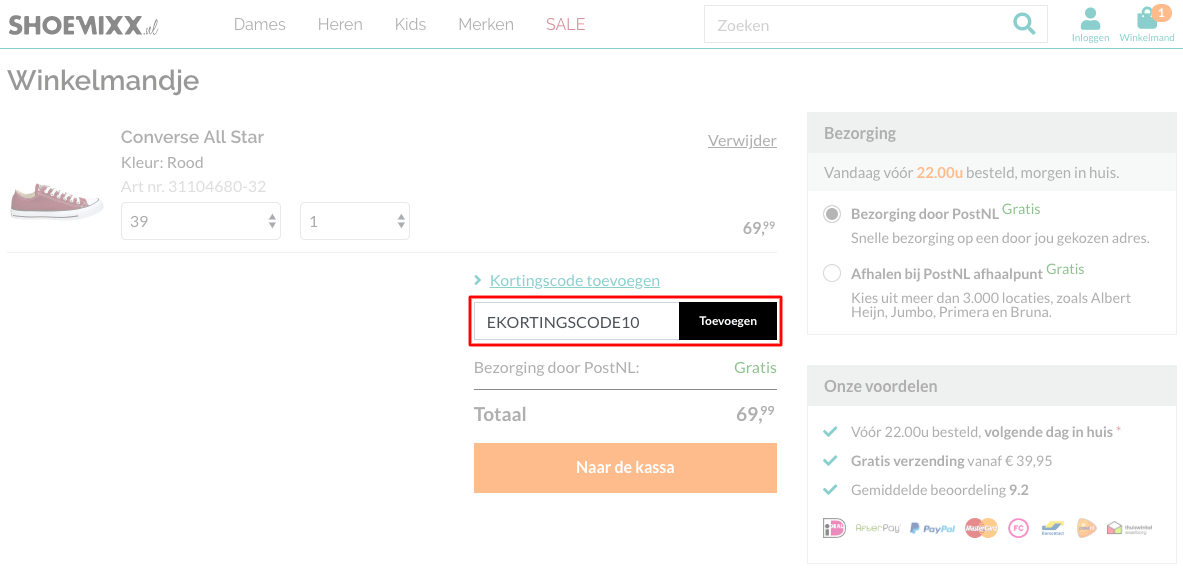Click the PayPal payment icon
1183x571 pixels.
[933, 528]
